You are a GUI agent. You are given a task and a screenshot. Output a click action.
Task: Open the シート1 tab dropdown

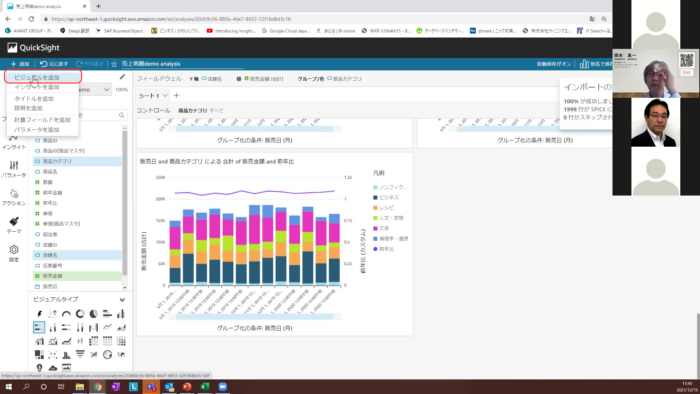[165, 95]
